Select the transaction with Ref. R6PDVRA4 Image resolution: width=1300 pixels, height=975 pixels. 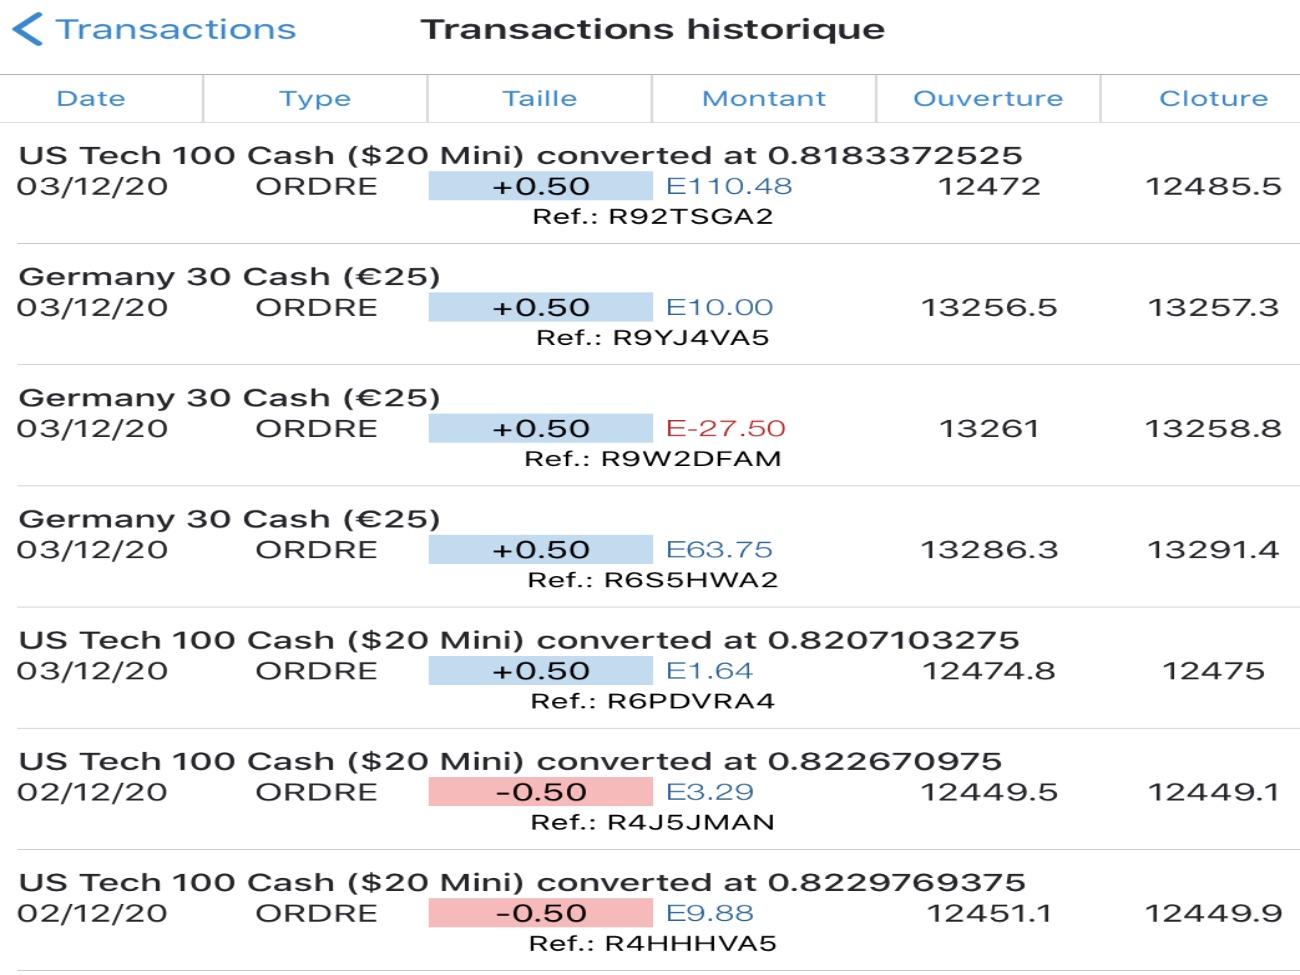click(x=652, y=701)
